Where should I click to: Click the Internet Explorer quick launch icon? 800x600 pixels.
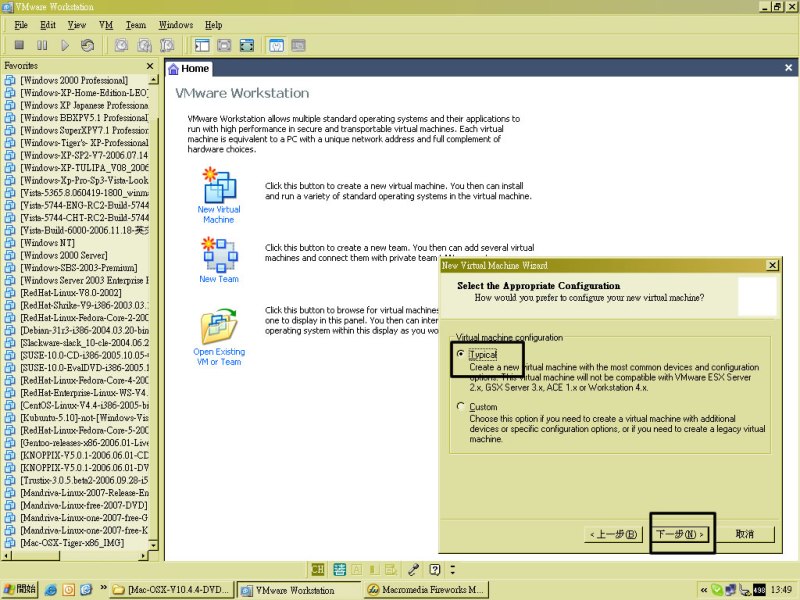click(51, 590)
